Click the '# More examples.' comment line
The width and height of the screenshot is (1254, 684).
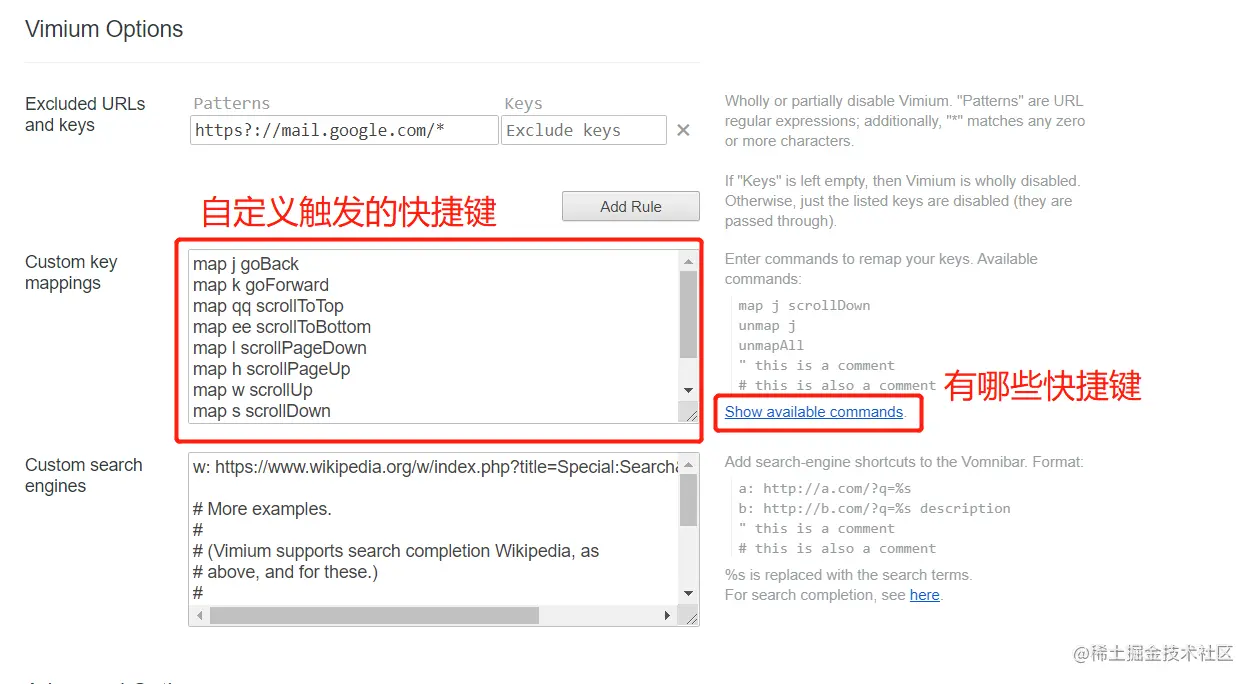click(x=262, y=509)
